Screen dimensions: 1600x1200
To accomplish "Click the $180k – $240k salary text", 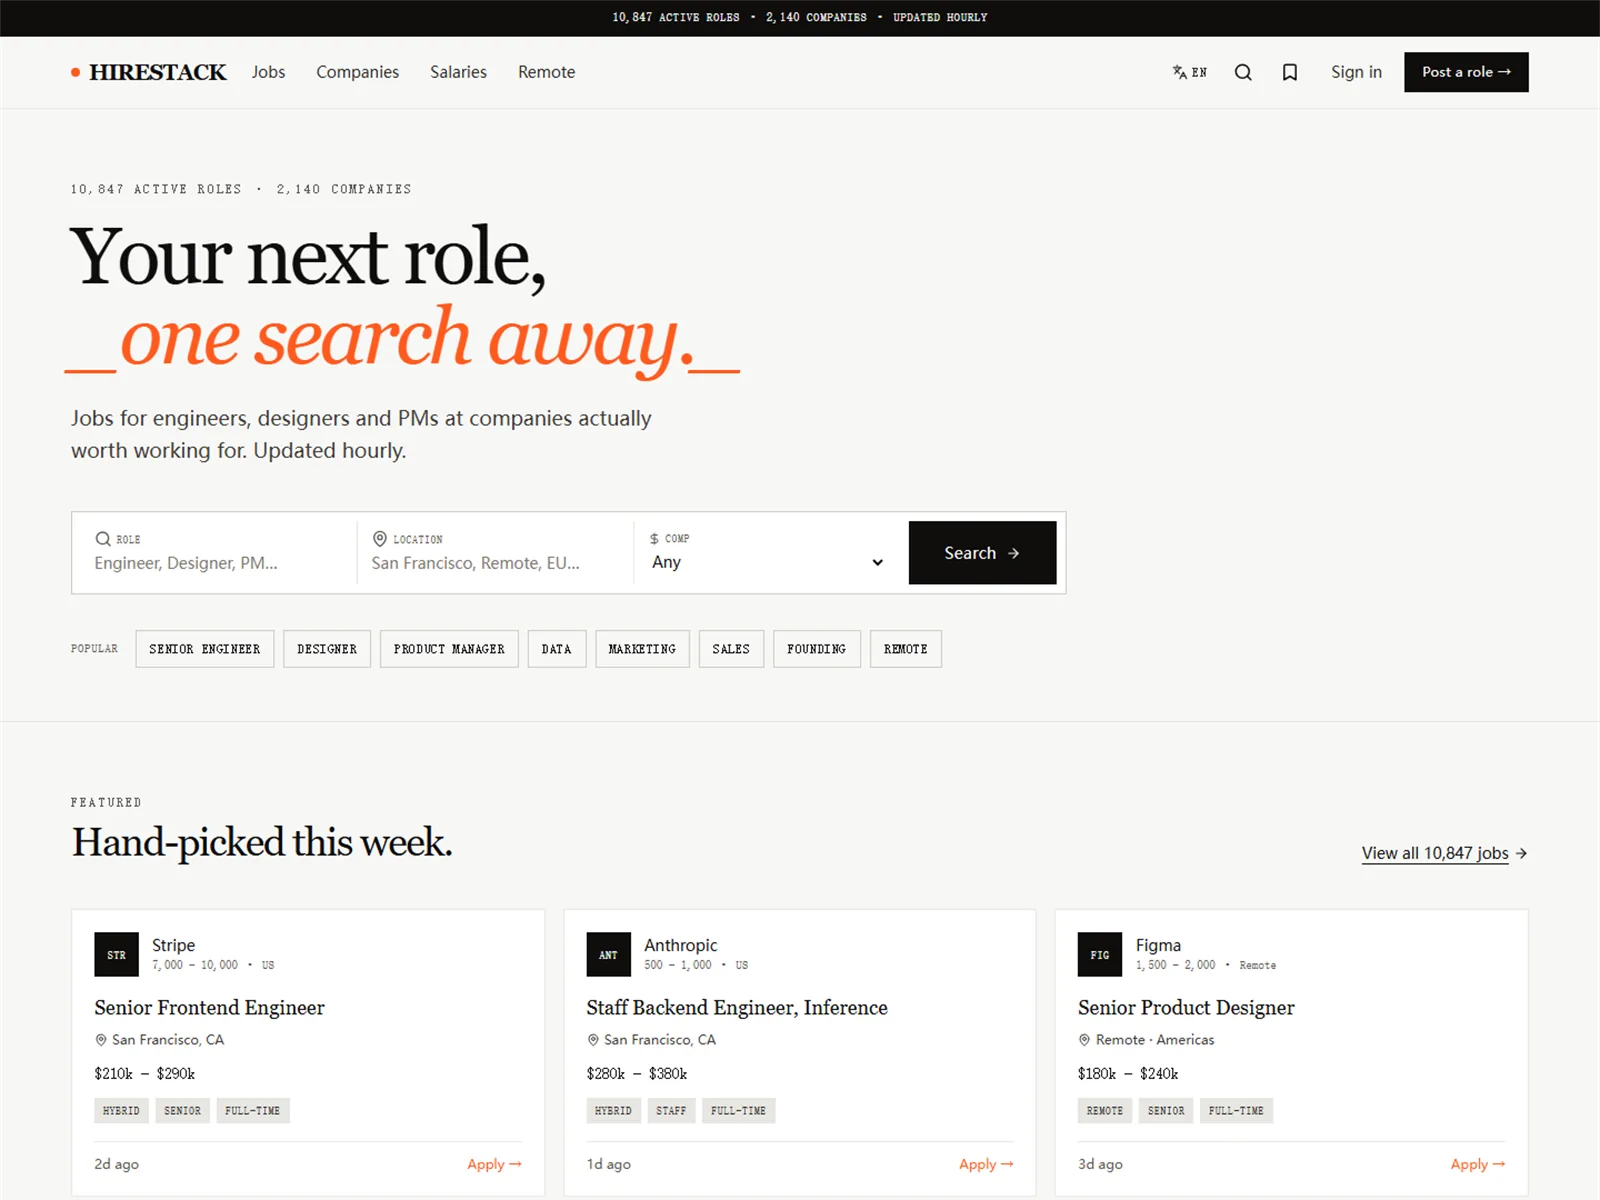I will pyautogui.click(x=1128, y=1074).
